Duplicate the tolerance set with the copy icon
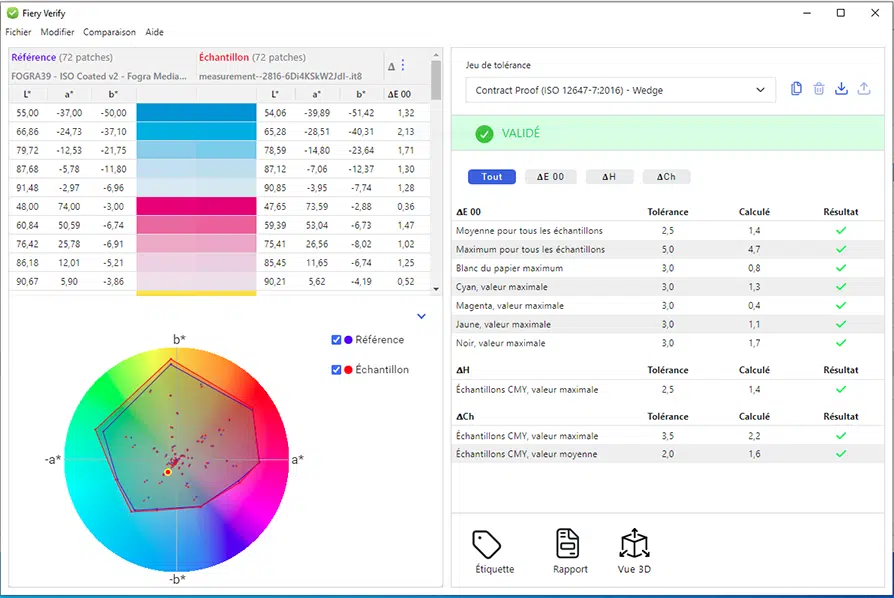 tap(796, 88)
